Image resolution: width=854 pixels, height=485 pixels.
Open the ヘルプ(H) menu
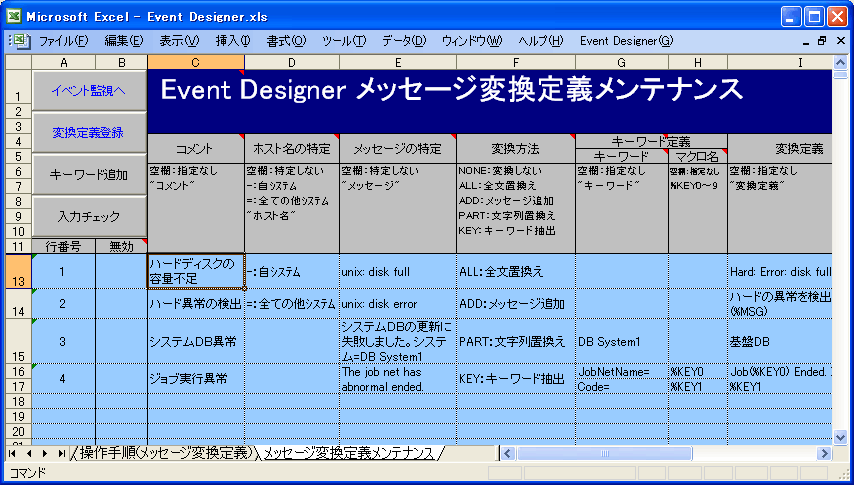click(540, 41)
